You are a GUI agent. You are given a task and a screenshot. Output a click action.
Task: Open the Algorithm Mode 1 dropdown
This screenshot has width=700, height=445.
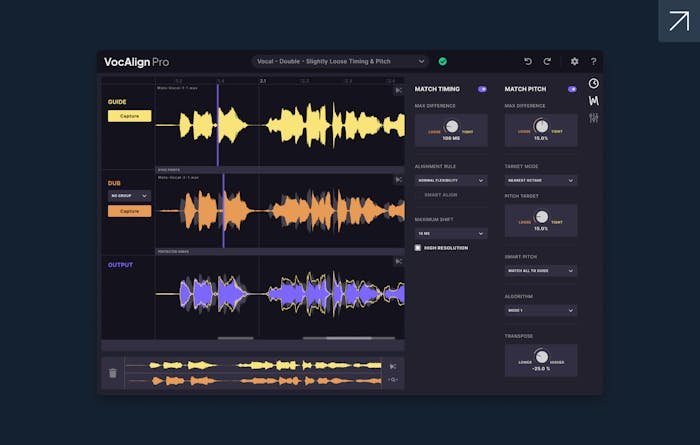[x=541, y=310]
